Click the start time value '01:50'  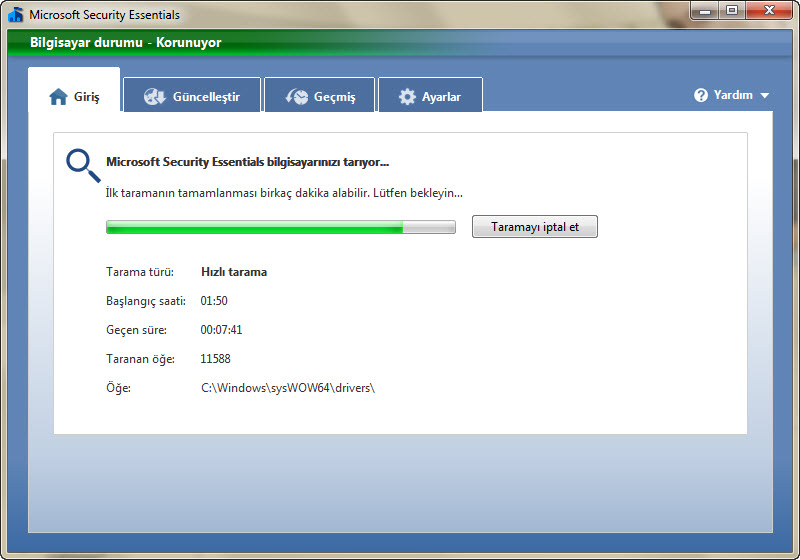tap(214, 301)
